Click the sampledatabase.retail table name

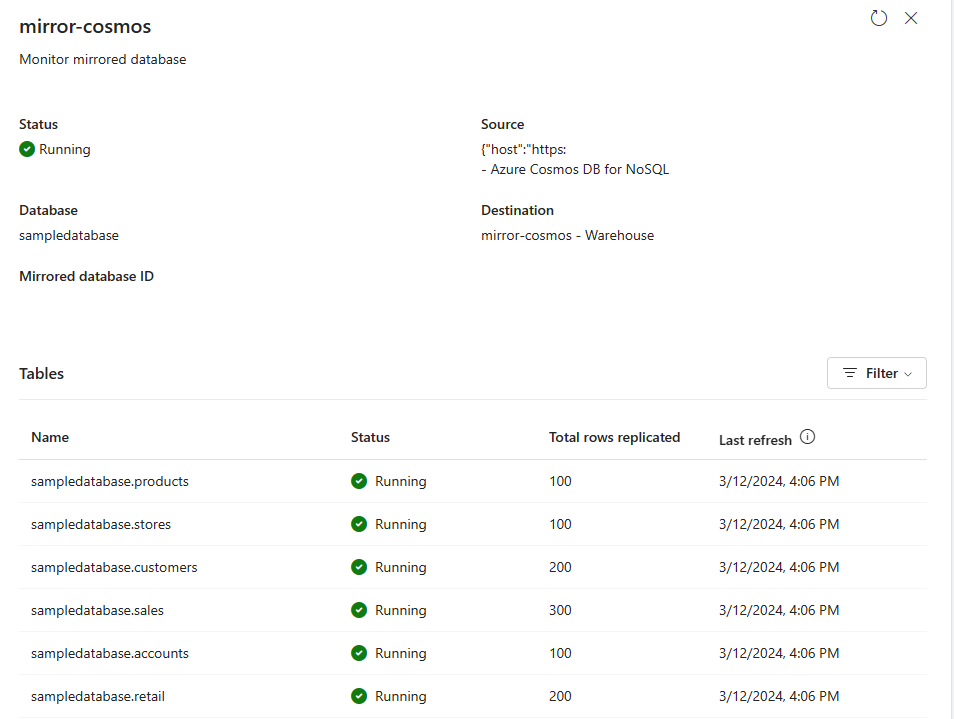[98, 696]
